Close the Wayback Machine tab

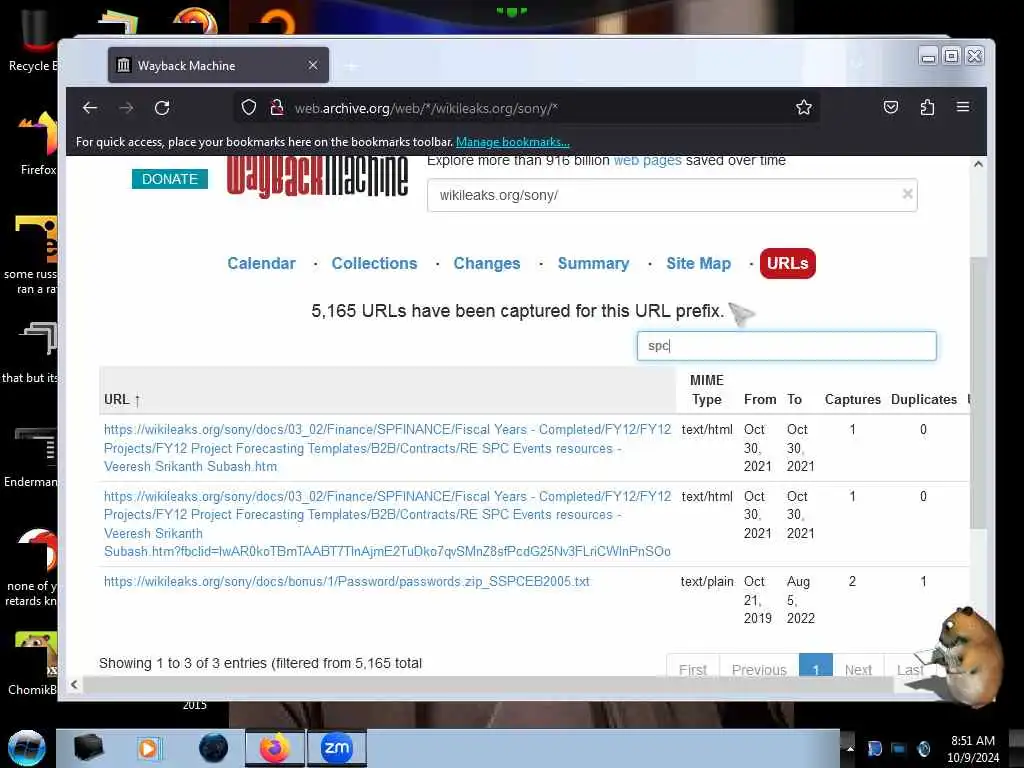[x=313, y=65]
